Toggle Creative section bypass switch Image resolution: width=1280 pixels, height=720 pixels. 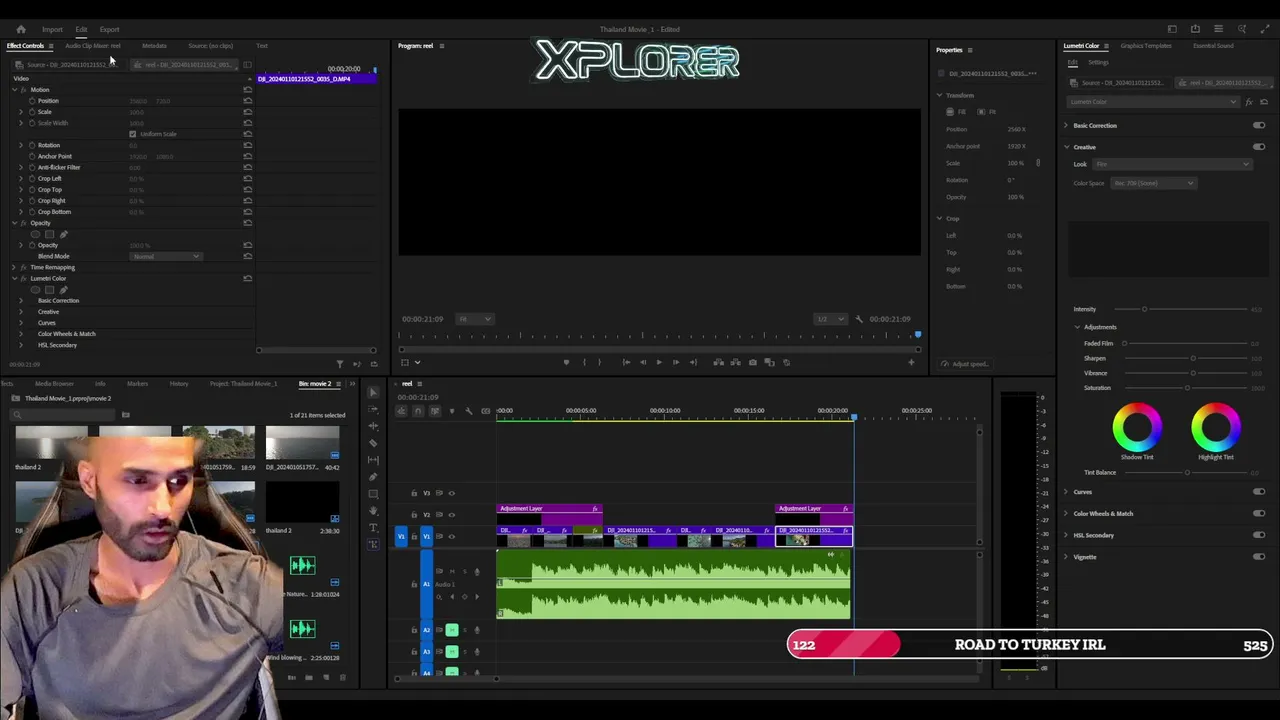click(x=1259, y=147)
